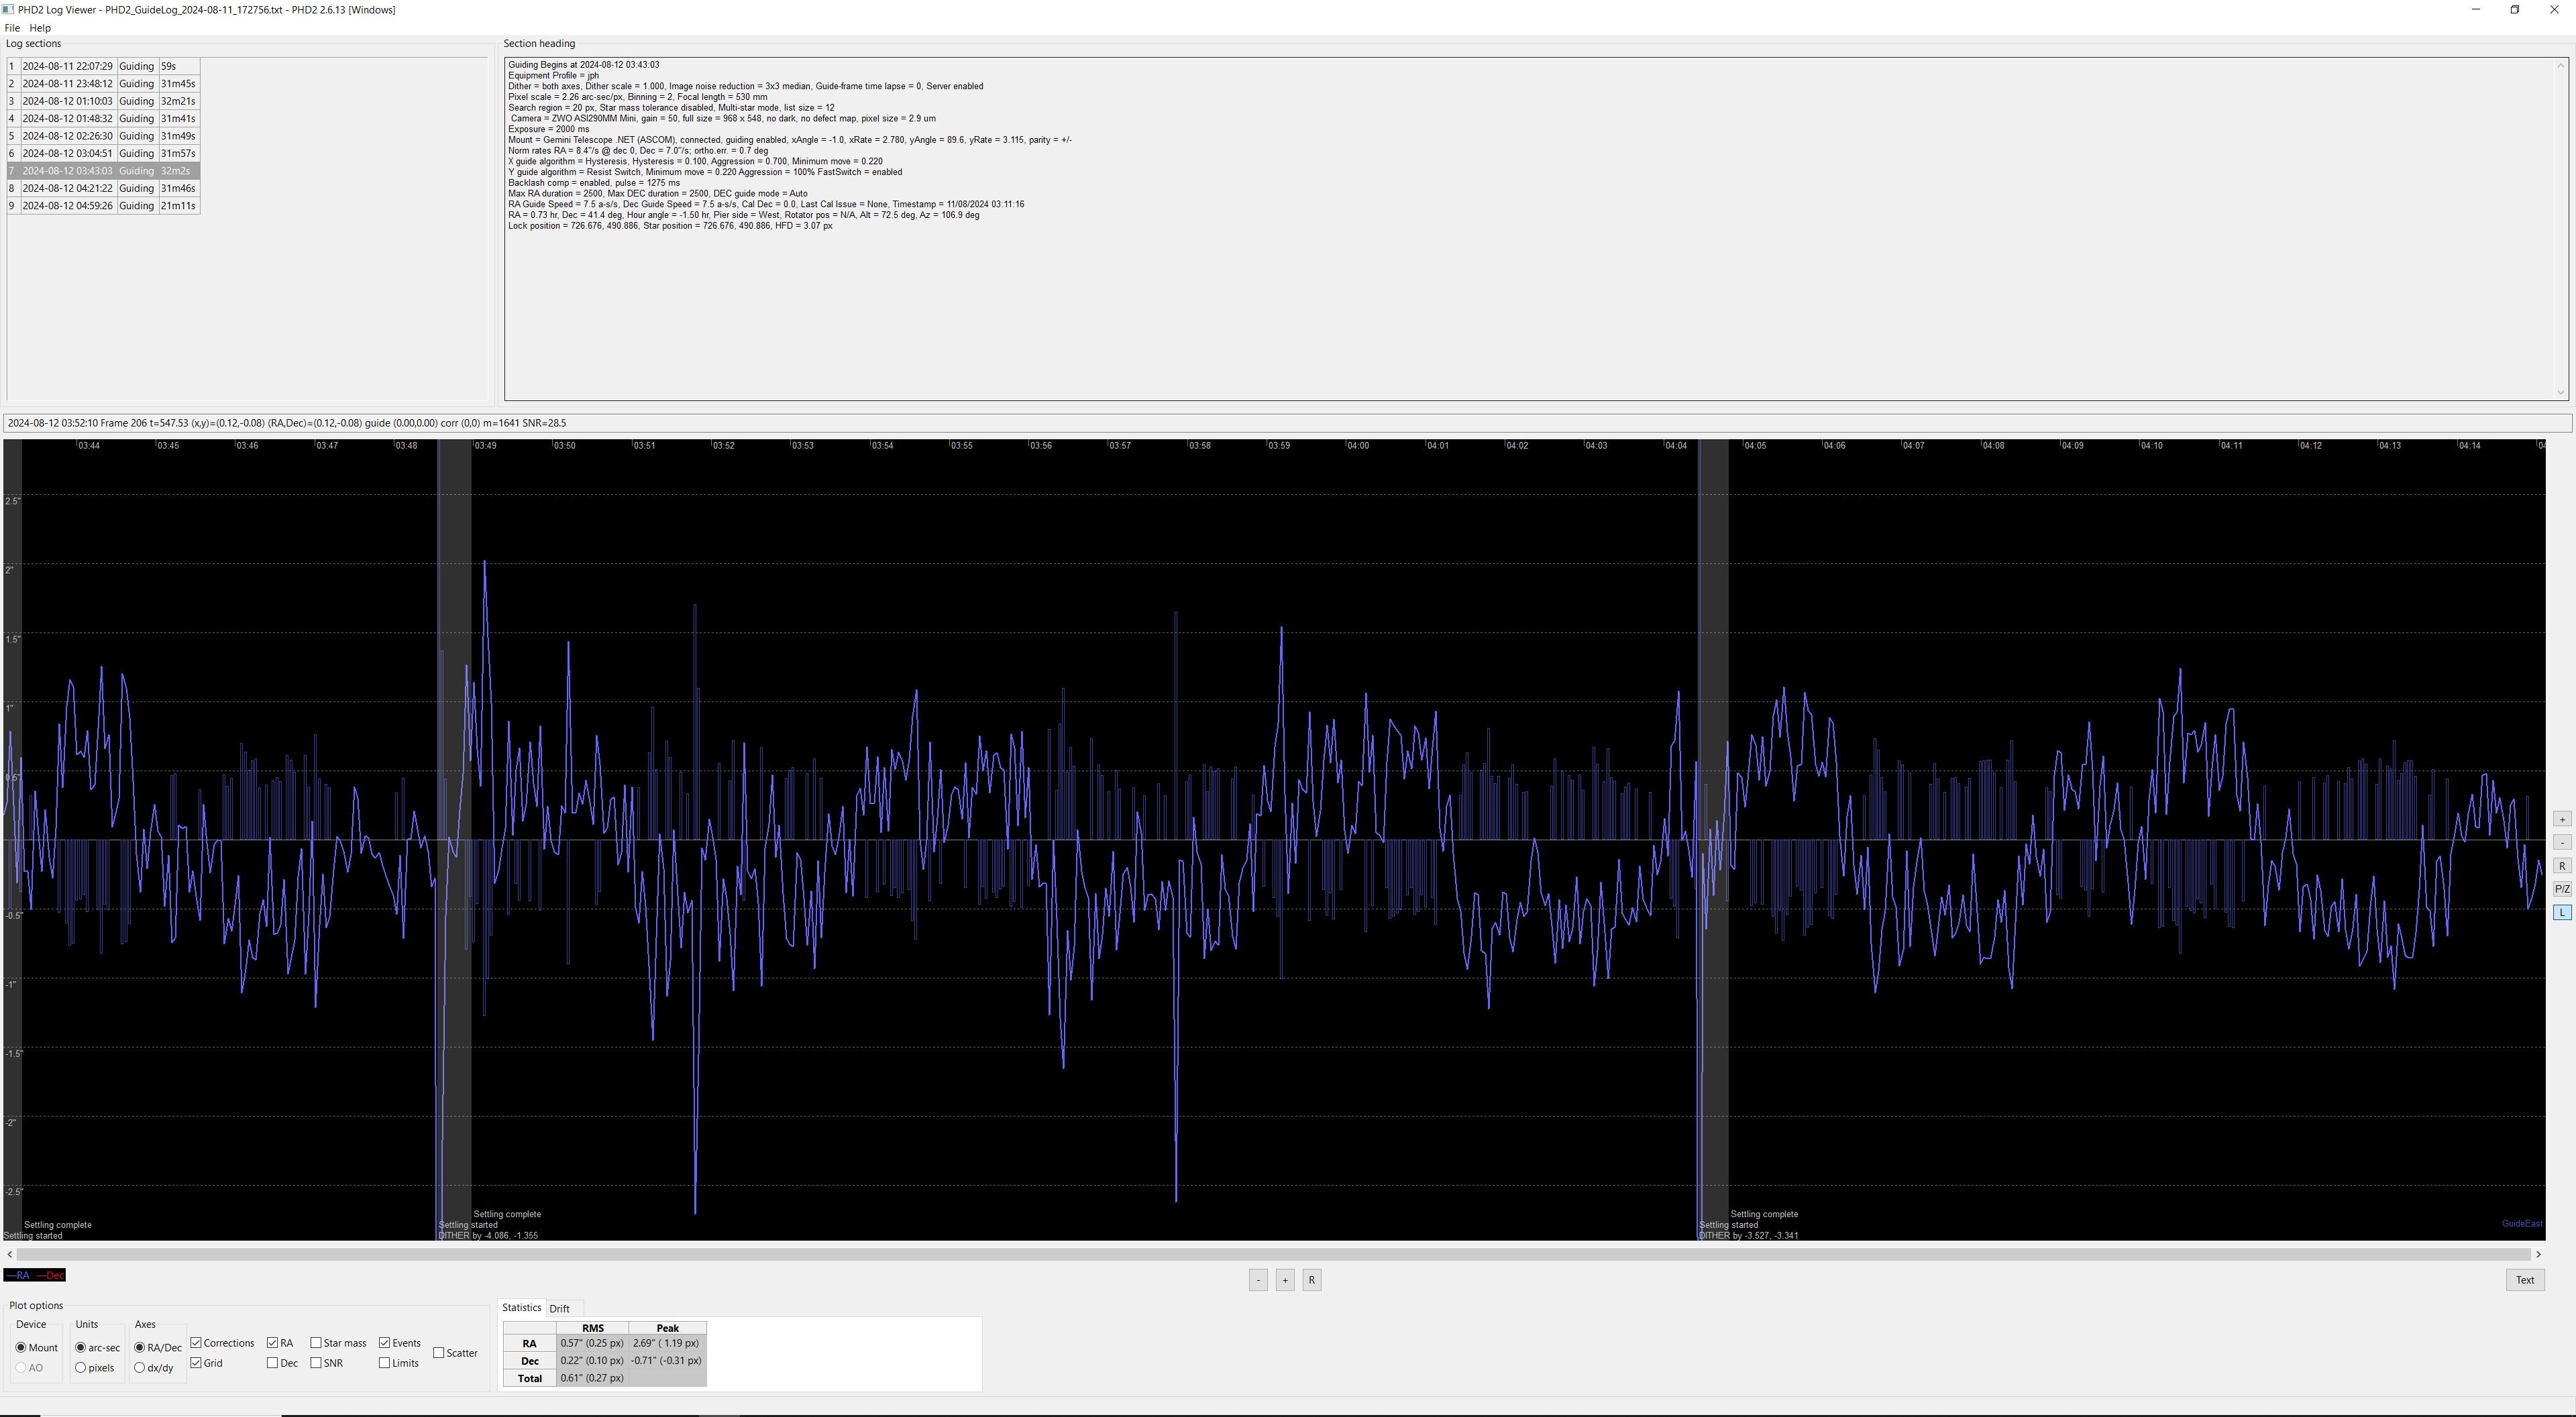Enable the Scatter checkbox
This screenshot has height=1417, width=2576.
click(x=438, y=1353)
